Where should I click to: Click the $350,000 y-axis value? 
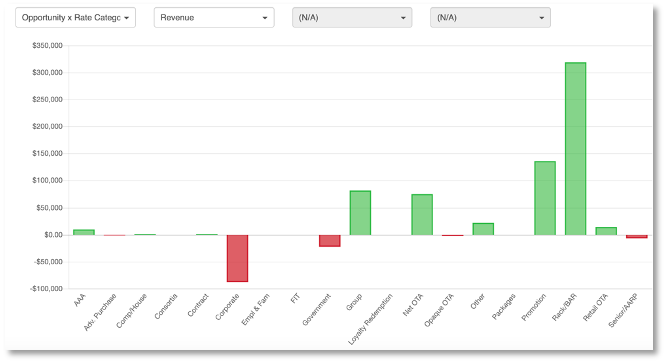click(x=48, y=45)
